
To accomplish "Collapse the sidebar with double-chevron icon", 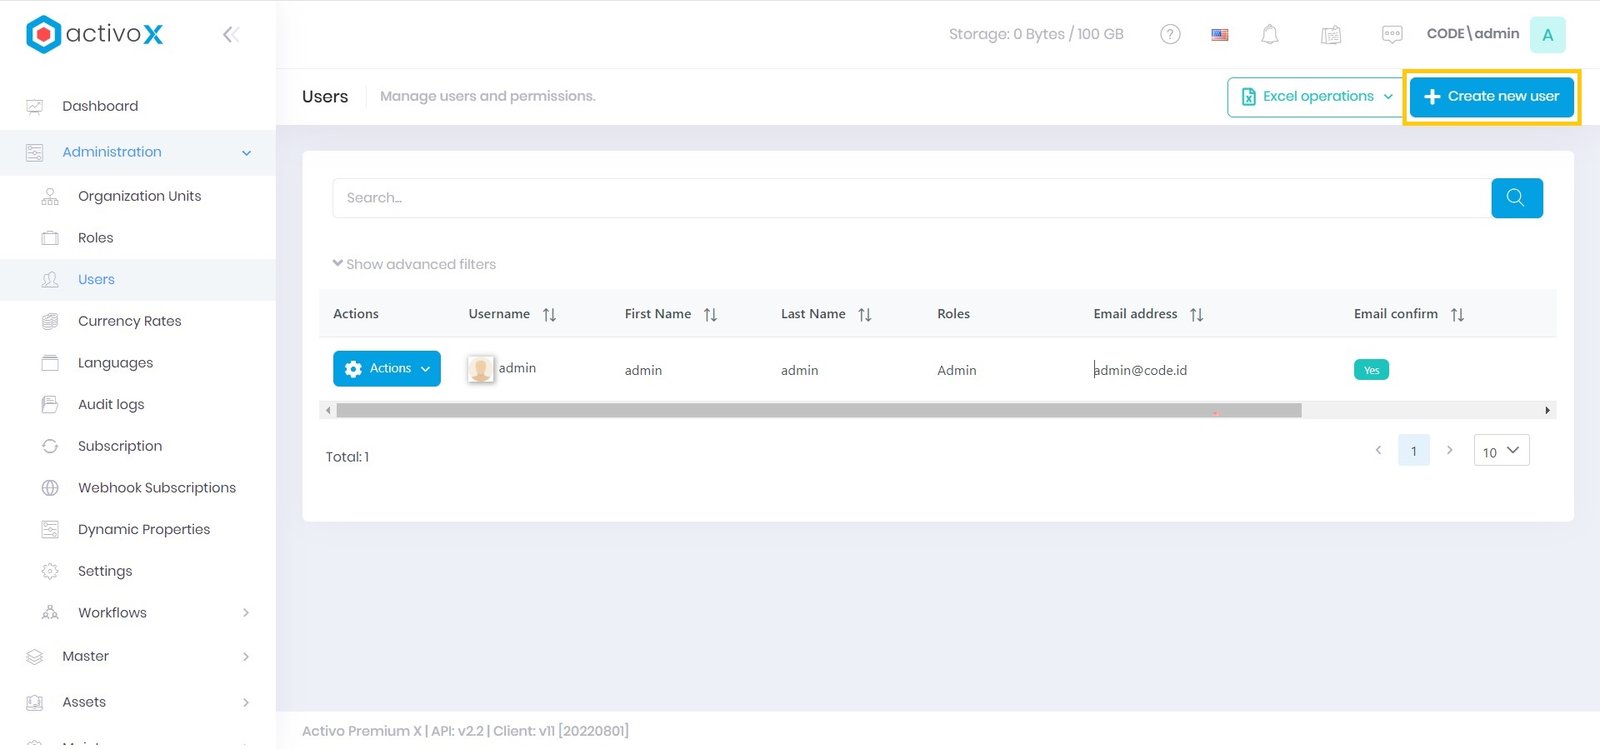I will click(x=230, y=35).
